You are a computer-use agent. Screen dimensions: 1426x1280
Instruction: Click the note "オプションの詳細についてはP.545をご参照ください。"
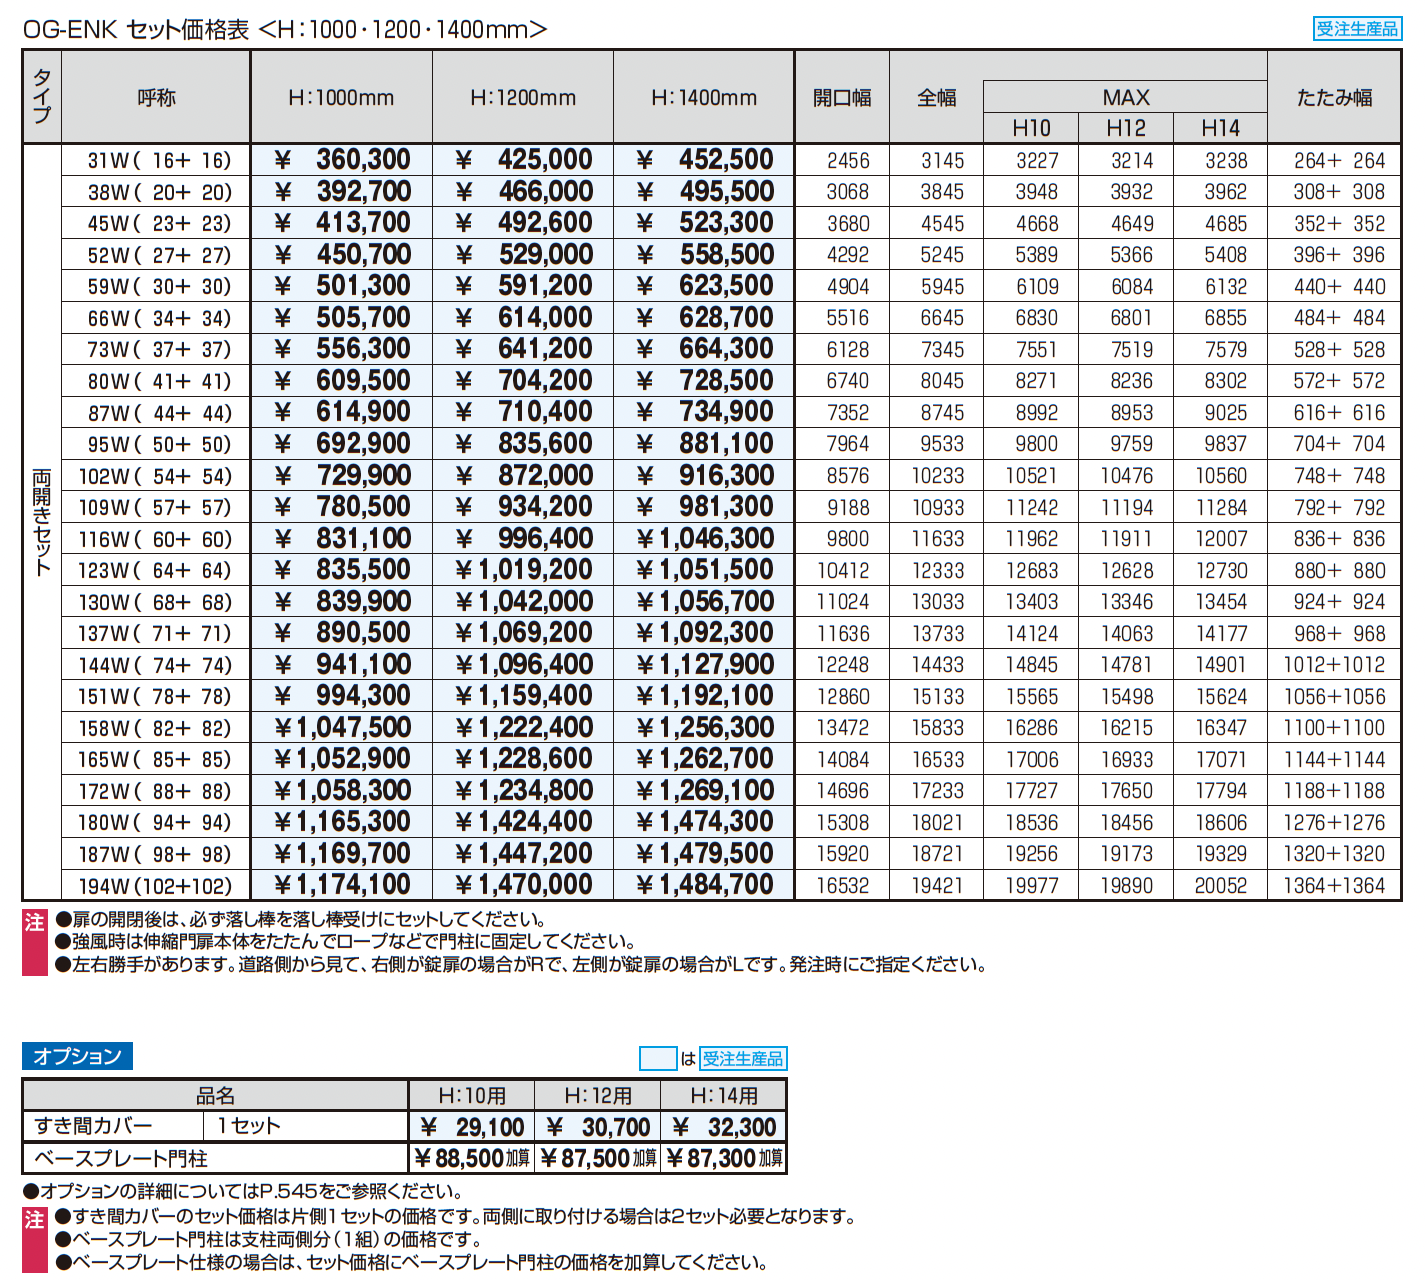[x=243, y=1191]
